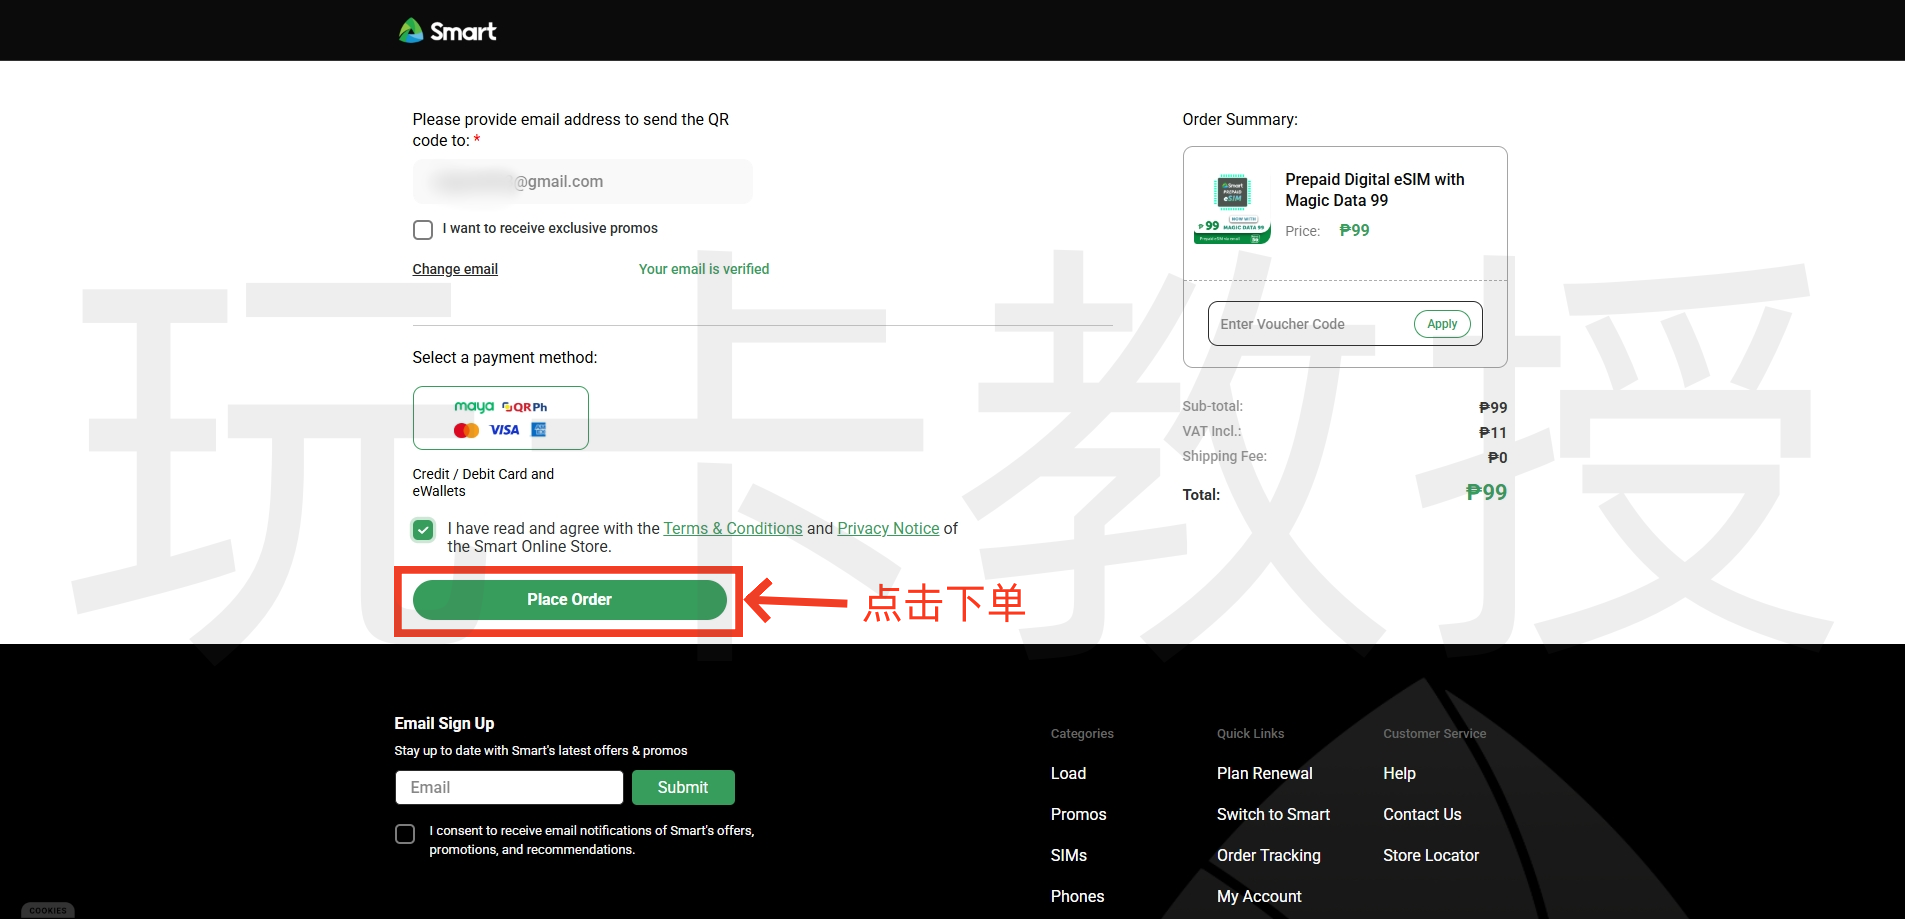Open Terms & Conditions link
Viewport: 1905px width, 919px height.
pos(733,528)
